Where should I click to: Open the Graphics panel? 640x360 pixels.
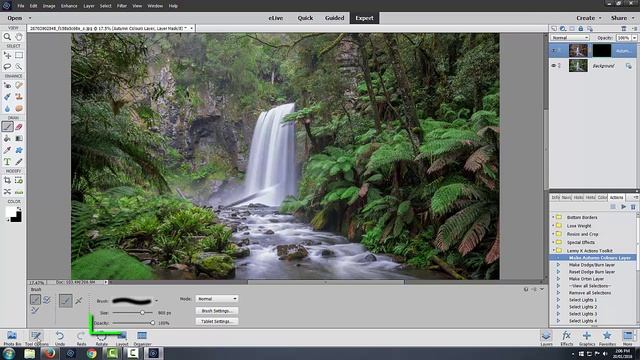[x=587, y=338]
